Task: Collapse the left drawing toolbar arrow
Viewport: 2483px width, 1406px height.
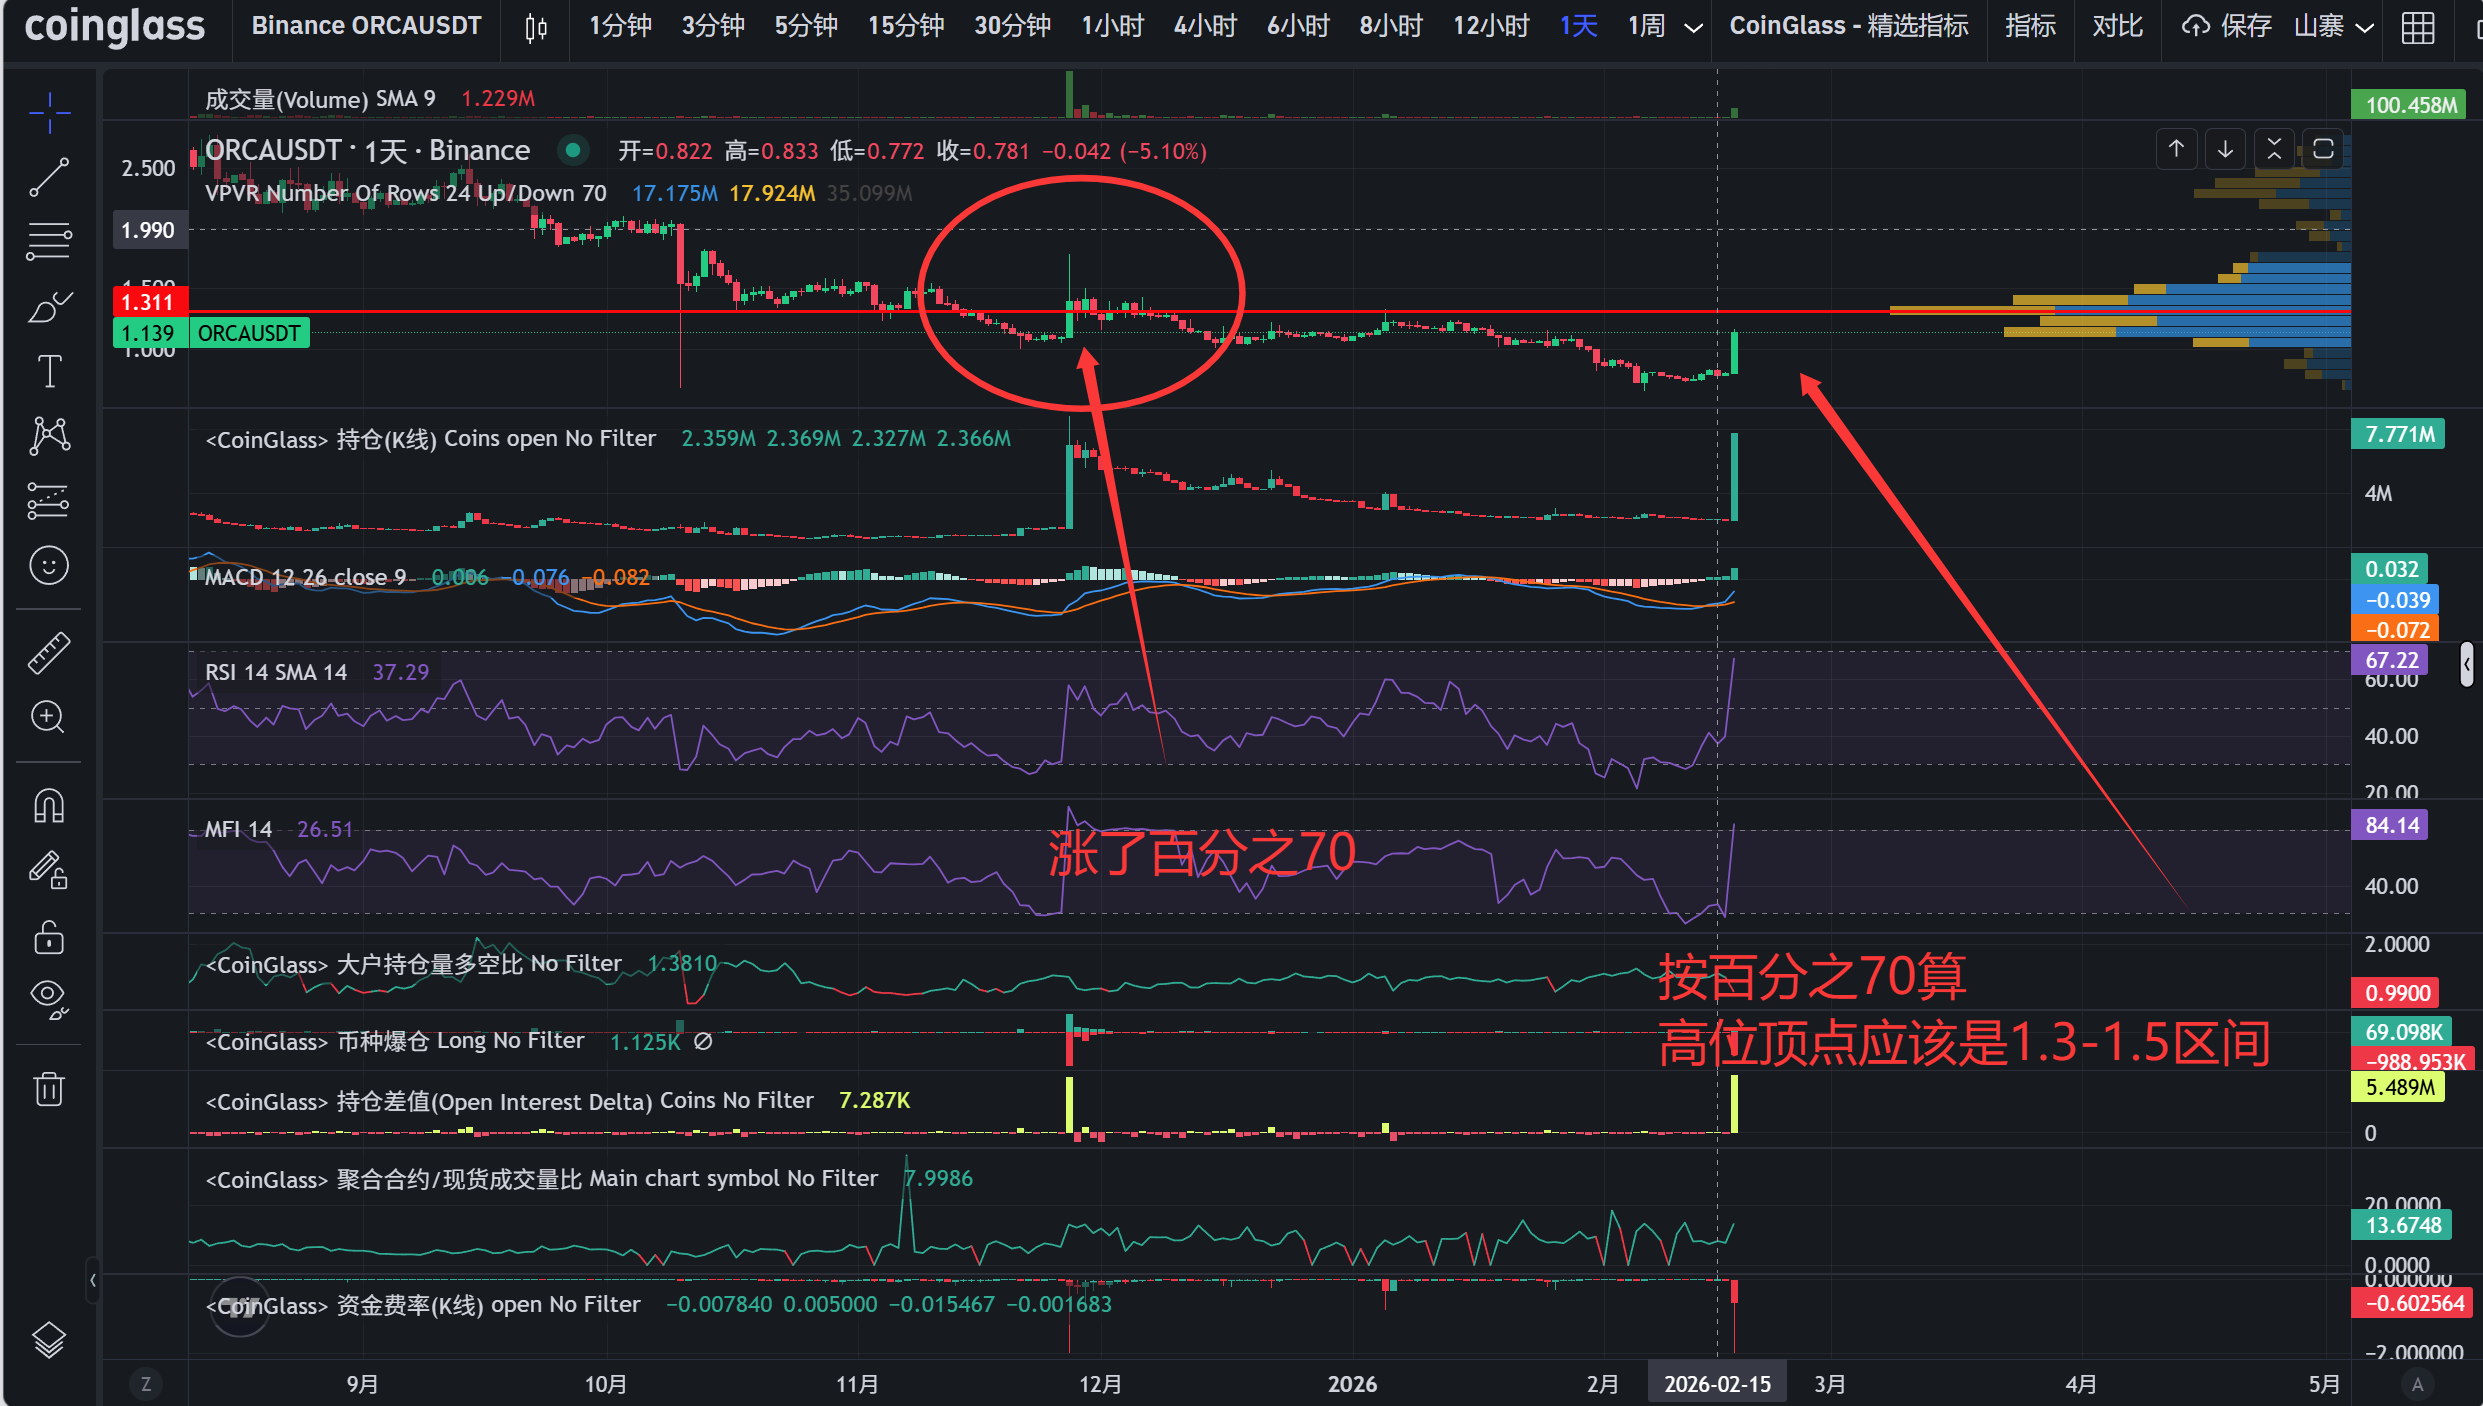Action: tap(93, 1280)
